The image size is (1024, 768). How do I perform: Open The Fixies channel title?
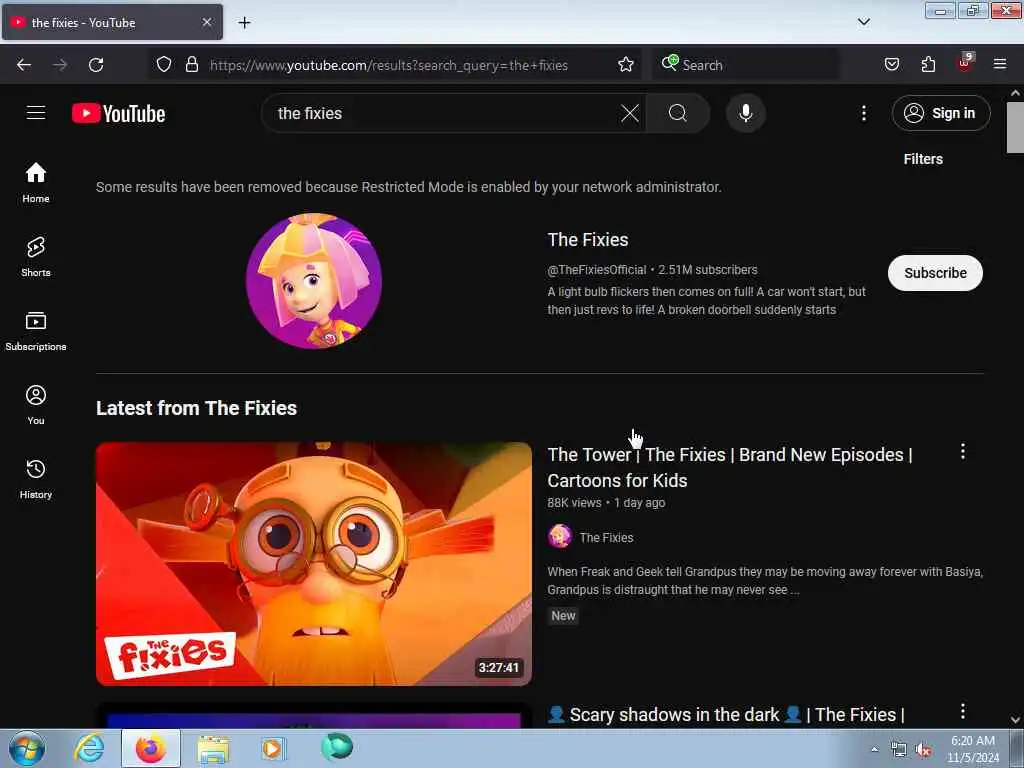tap(588, 240)
